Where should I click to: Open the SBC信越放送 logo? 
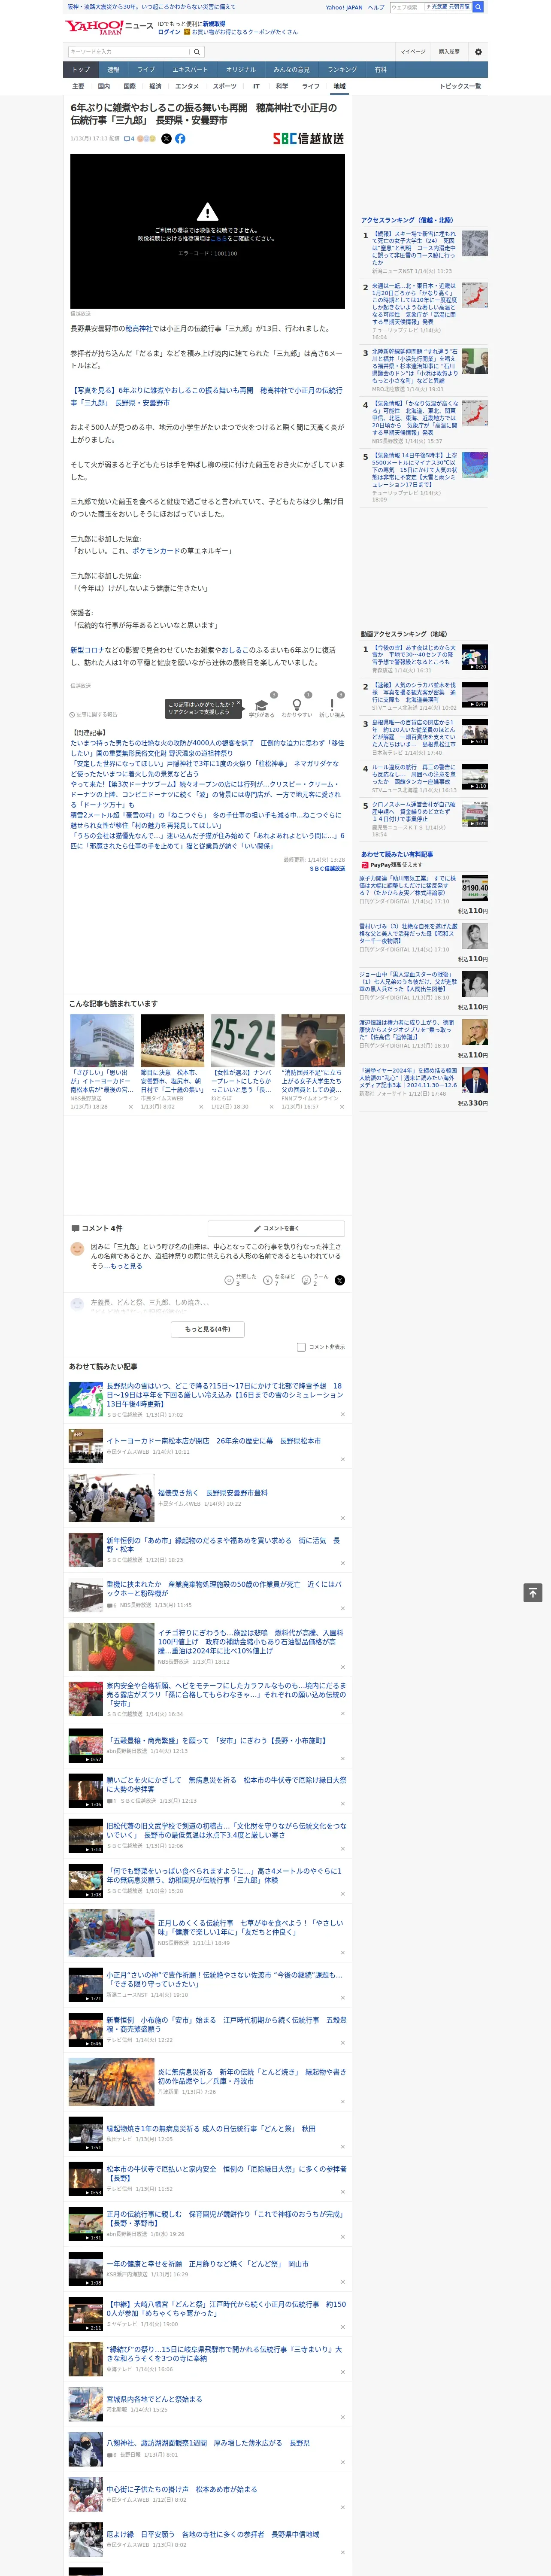[308, 139]
